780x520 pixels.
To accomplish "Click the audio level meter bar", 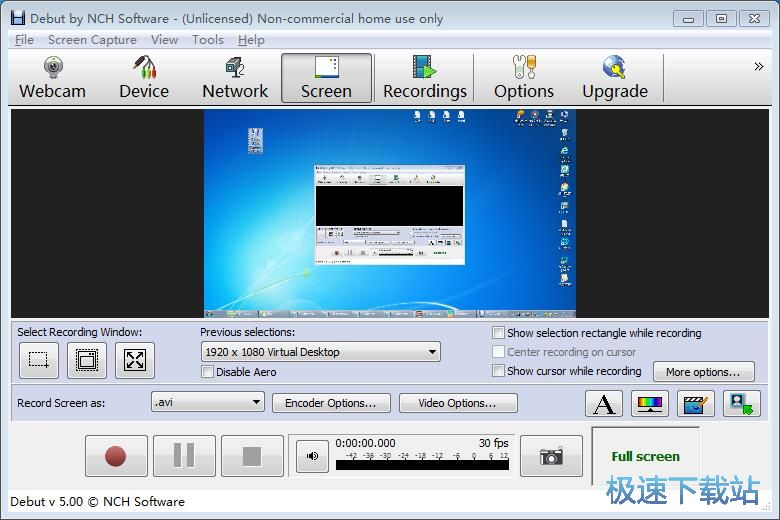I will (422, 465).
